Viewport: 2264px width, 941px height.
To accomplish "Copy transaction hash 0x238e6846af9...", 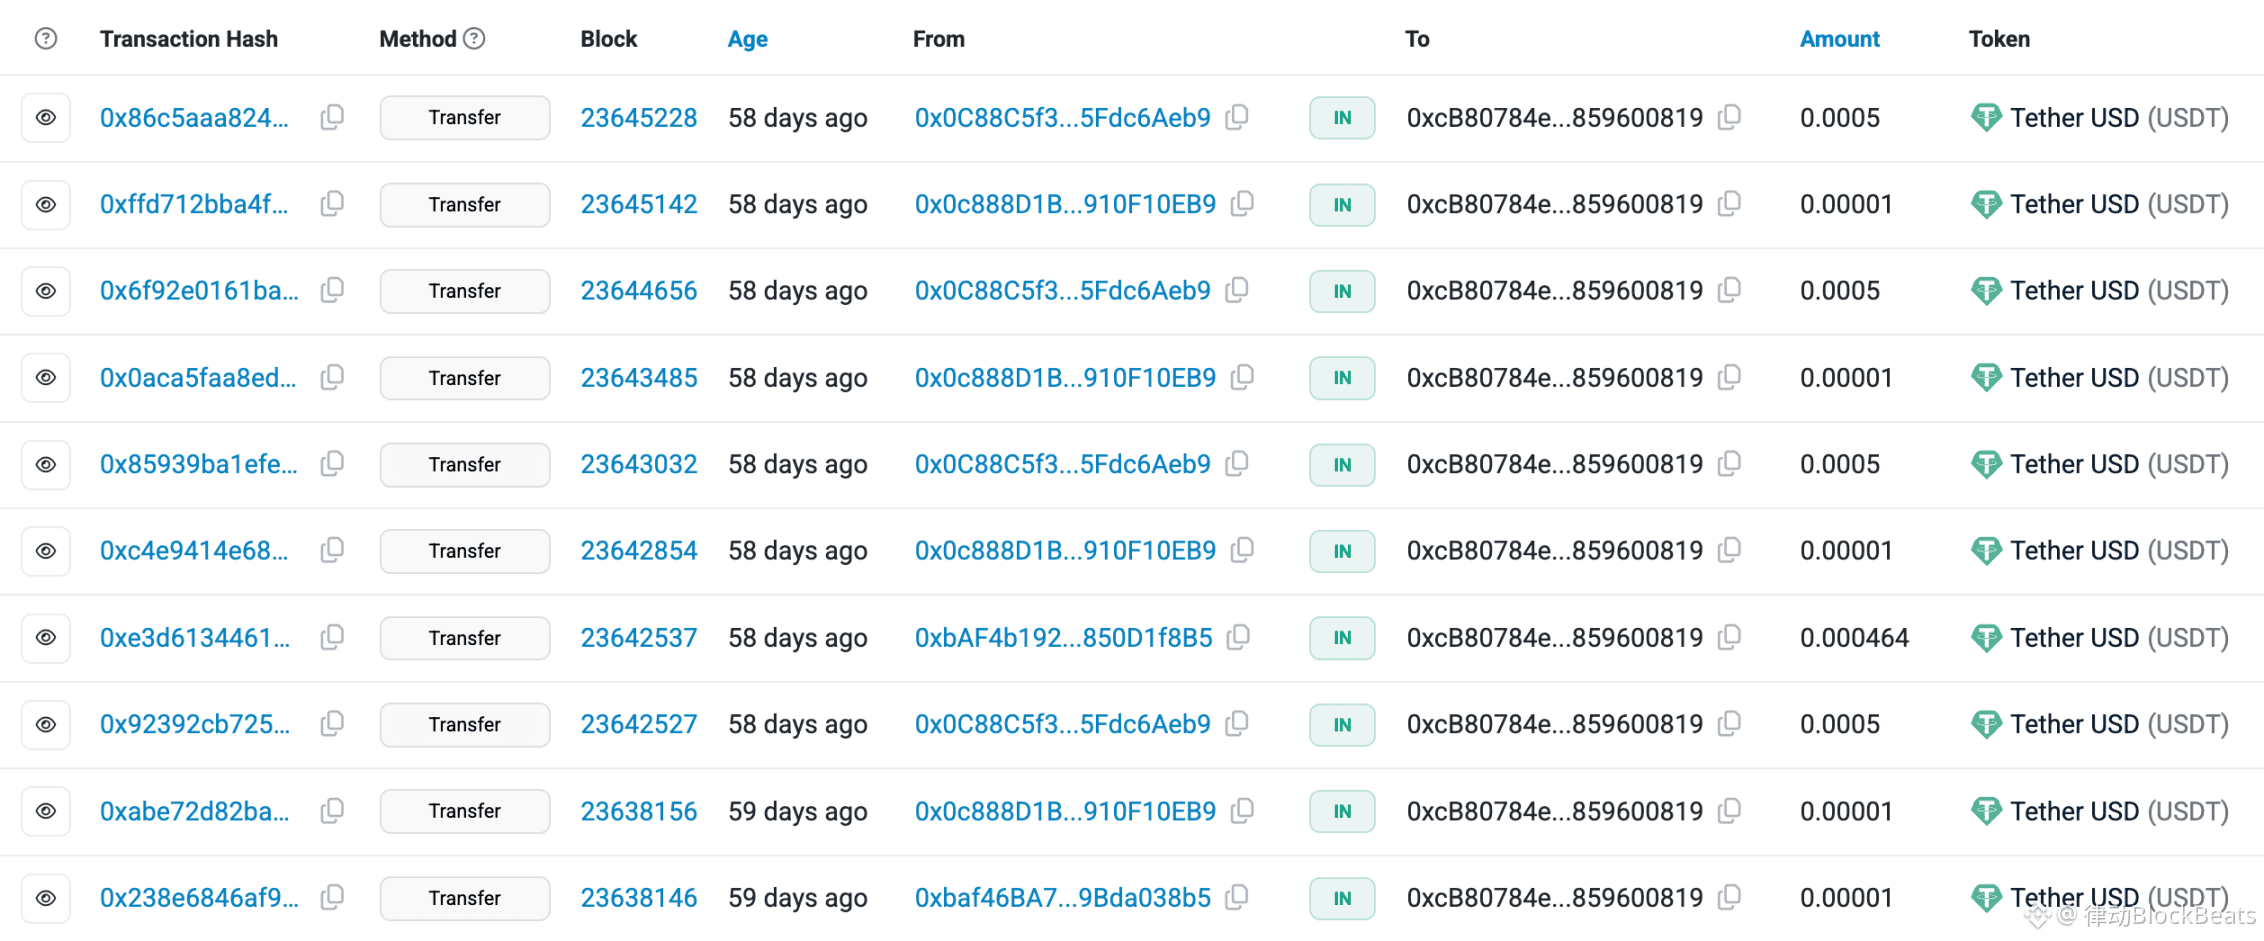I will (x=332, y=897).
